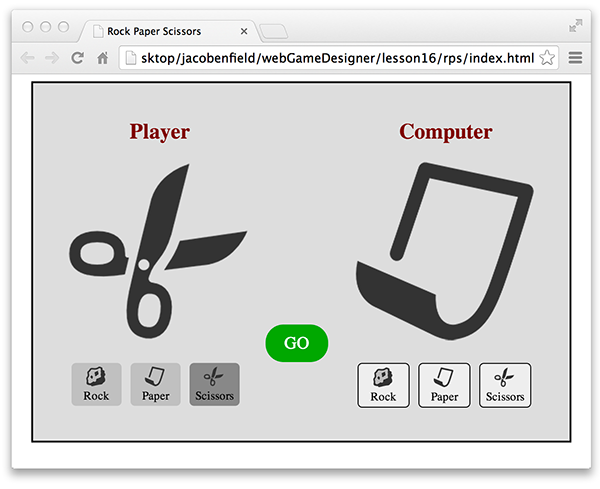Screen dimensions: 600x489
Task: Click the Player heading
Action: pos(160,132)
